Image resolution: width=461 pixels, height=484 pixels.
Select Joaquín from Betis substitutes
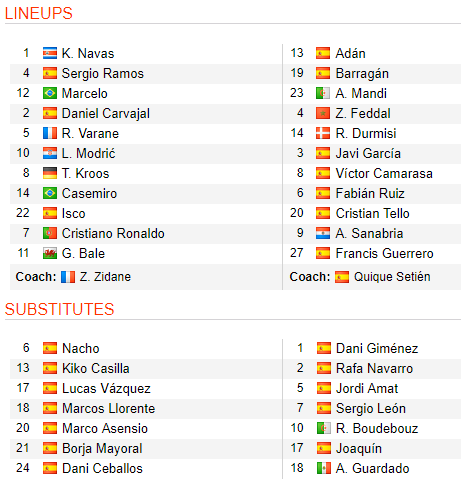pos(359,449)
